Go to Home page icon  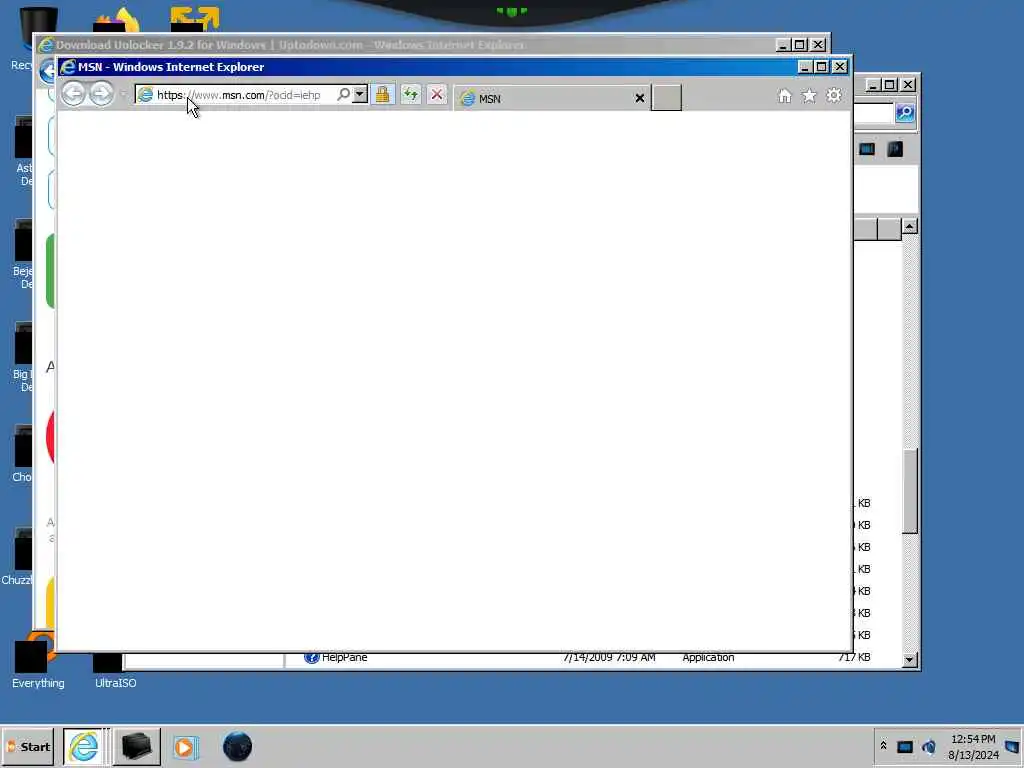tap(784, 96)
